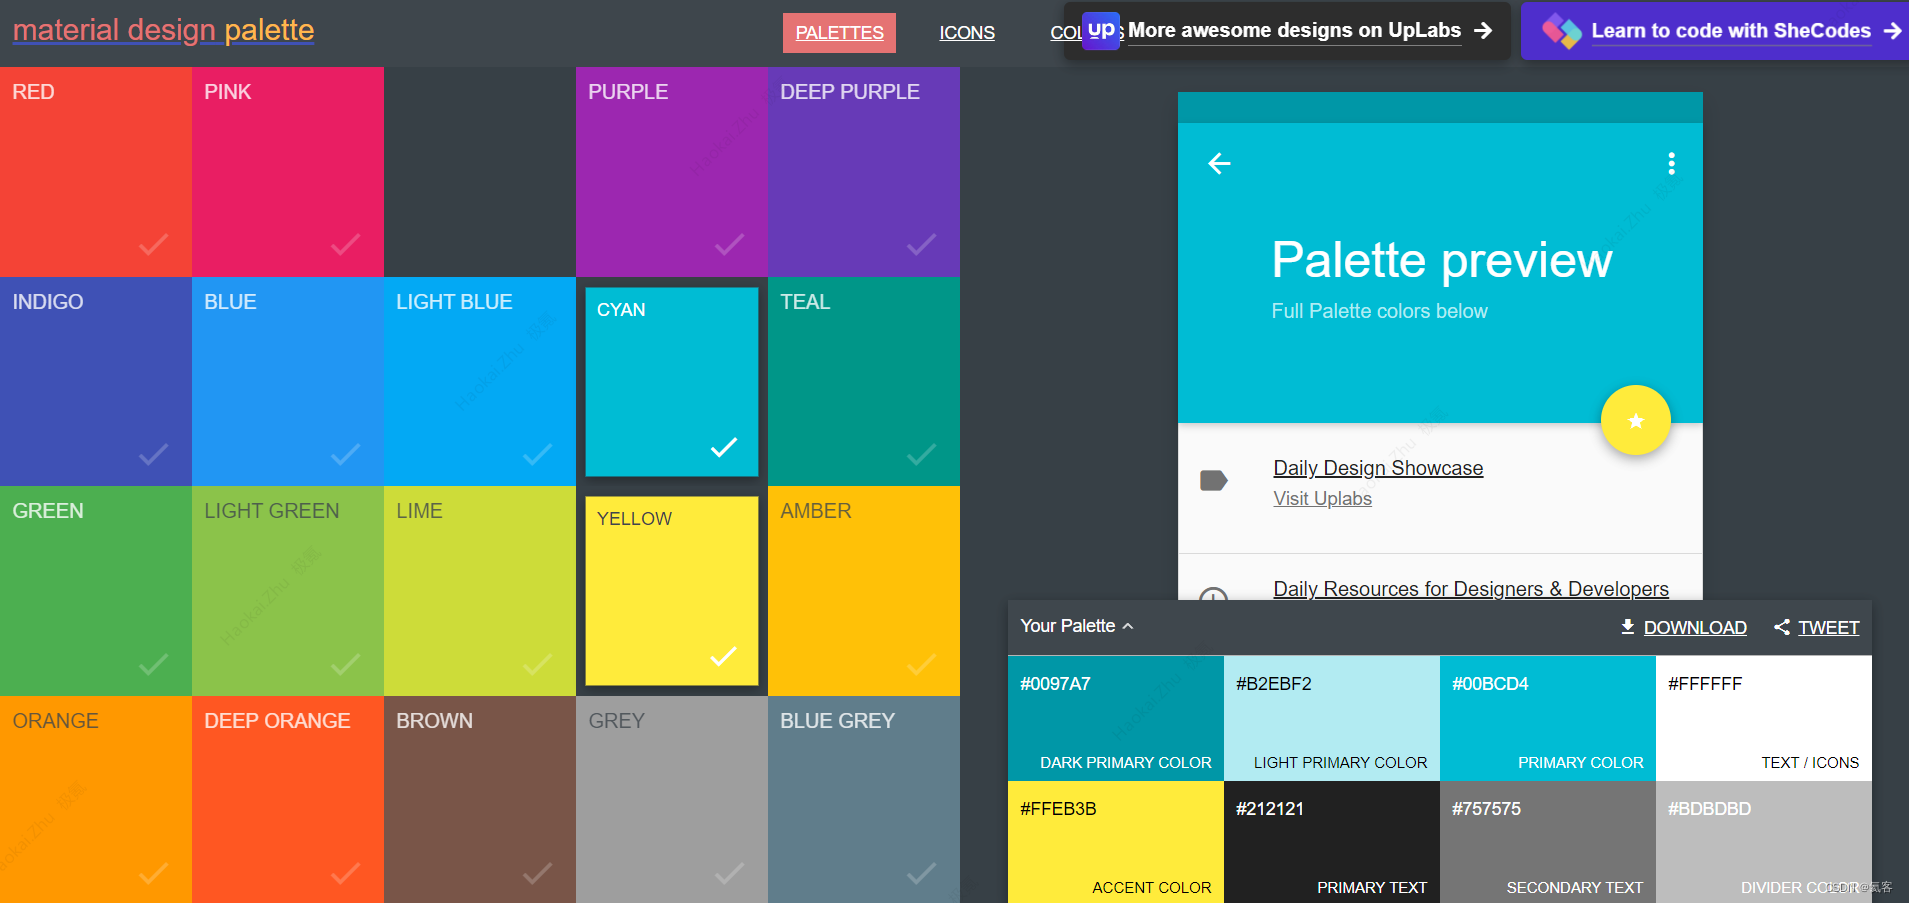
Task: Select the Green color tile
Action: pos(96,591)
